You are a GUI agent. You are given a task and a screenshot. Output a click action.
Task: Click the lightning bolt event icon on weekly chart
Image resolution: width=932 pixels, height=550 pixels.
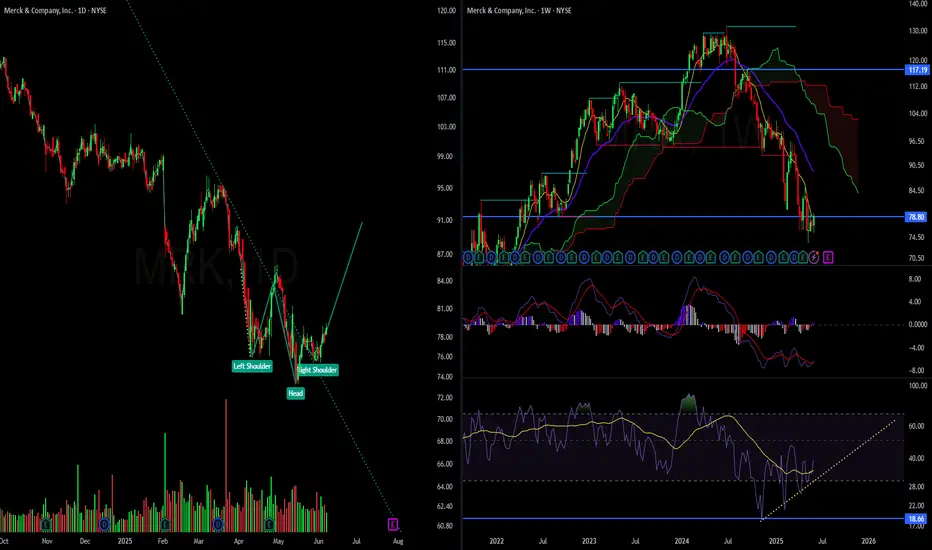point(814,257)
